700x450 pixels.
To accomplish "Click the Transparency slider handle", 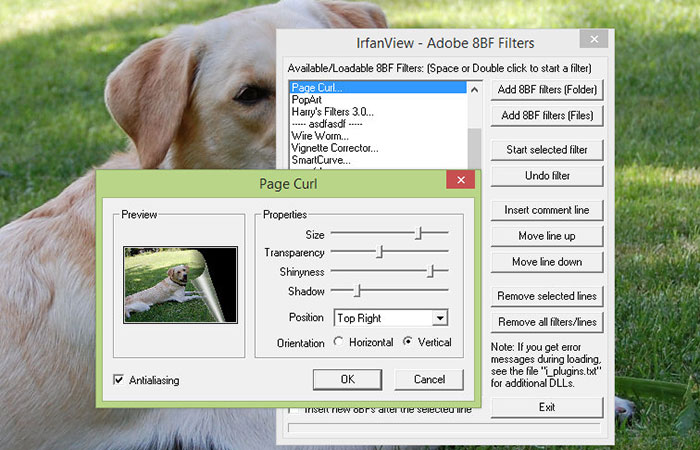I will point(379,252).
